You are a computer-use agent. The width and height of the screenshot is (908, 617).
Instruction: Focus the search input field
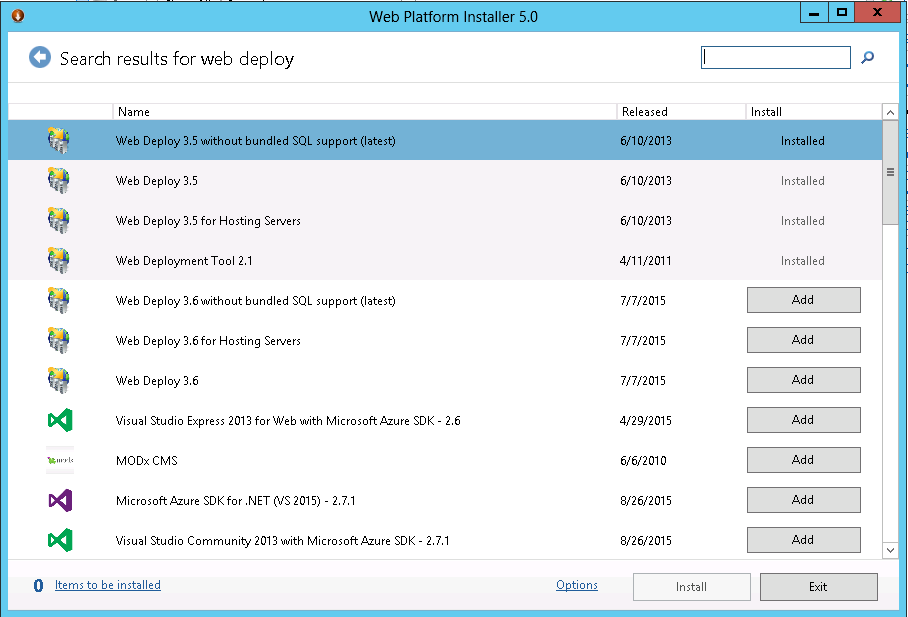point(775,57)
